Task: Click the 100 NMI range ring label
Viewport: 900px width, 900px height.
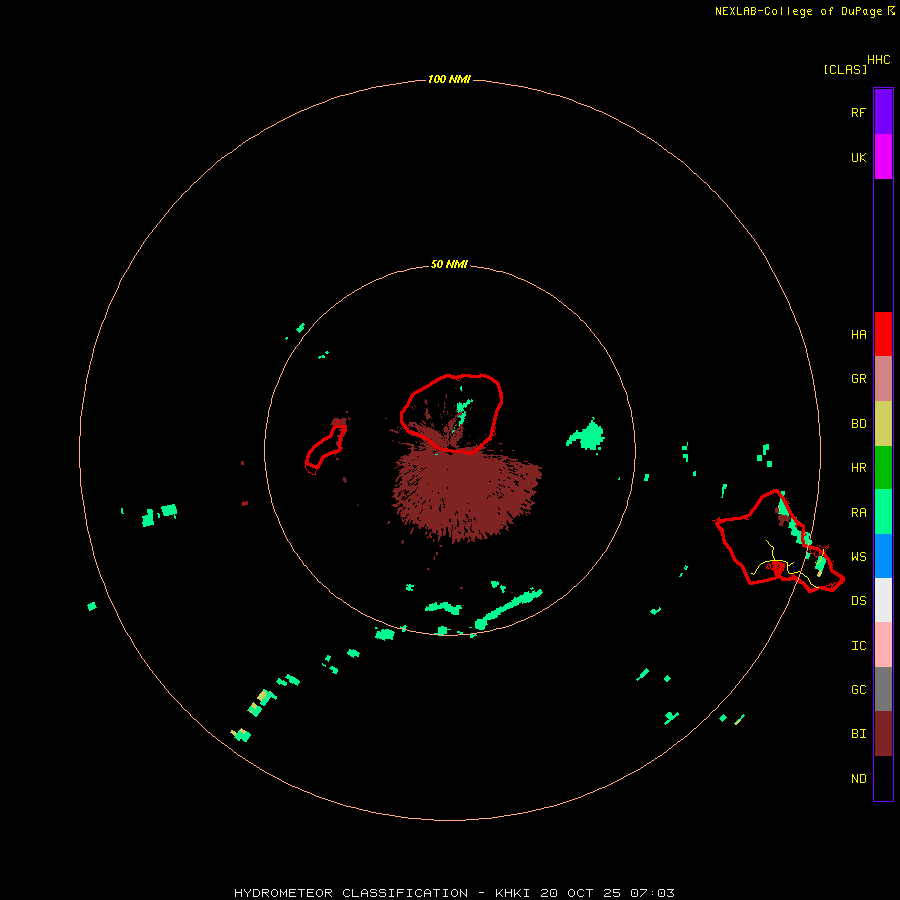Action: (449, 79)
